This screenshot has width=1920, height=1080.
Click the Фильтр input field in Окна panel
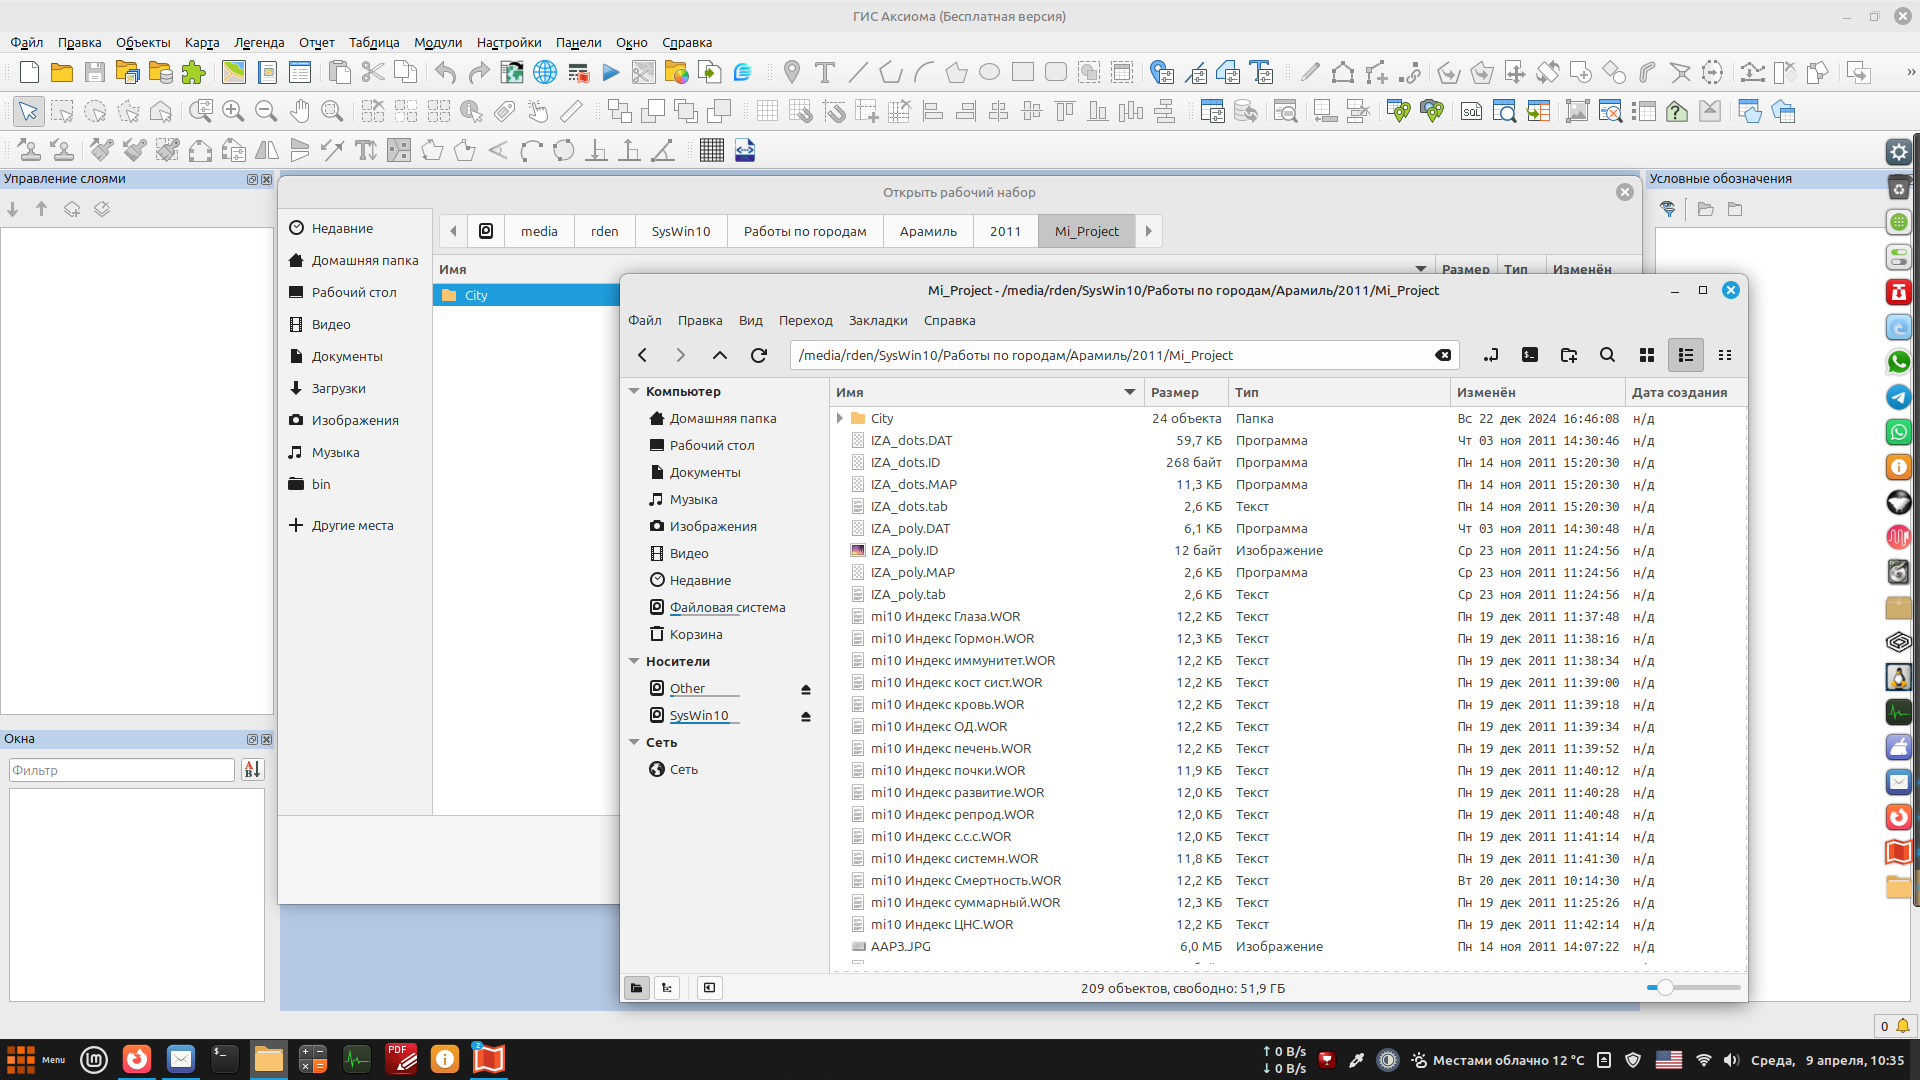[122, 770]
